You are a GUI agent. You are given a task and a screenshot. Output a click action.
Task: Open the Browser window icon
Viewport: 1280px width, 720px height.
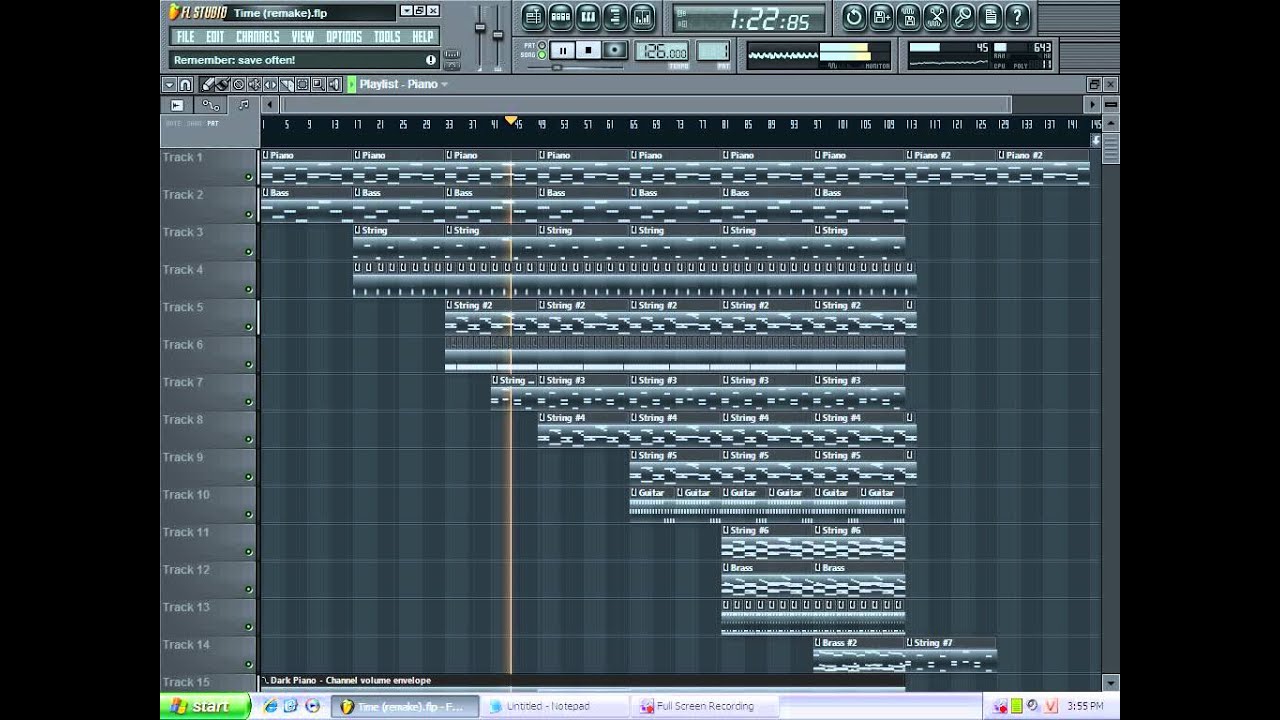coord(615,17)
